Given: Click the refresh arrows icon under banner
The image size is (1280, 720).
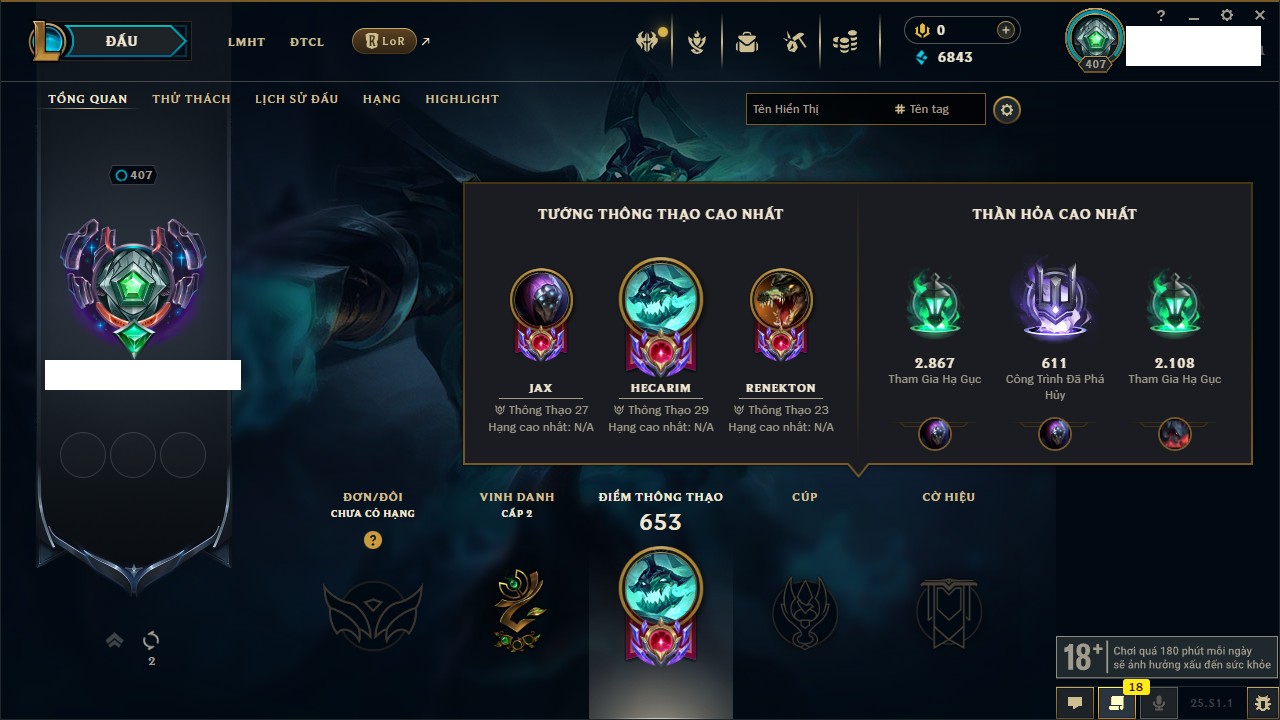Looking at the screenshot, I should pyautogui.click(x=151, y=640).
